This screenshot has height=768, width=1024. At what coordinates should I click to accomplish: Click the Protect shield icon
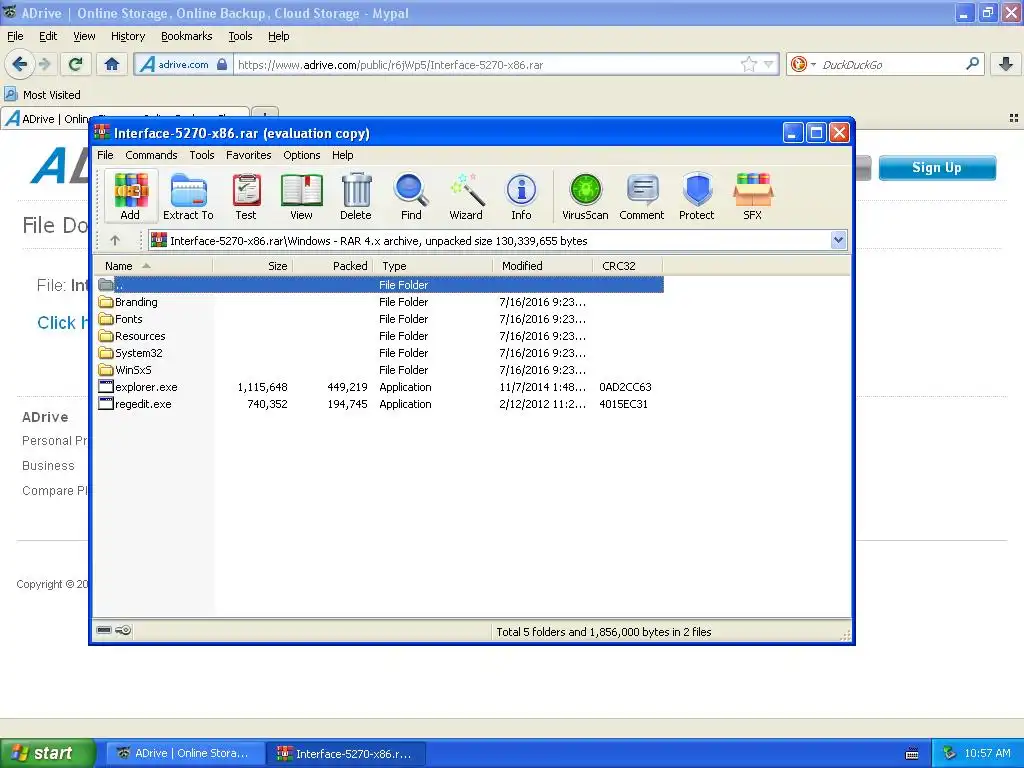pyautogui.click(x=697, y=196)
